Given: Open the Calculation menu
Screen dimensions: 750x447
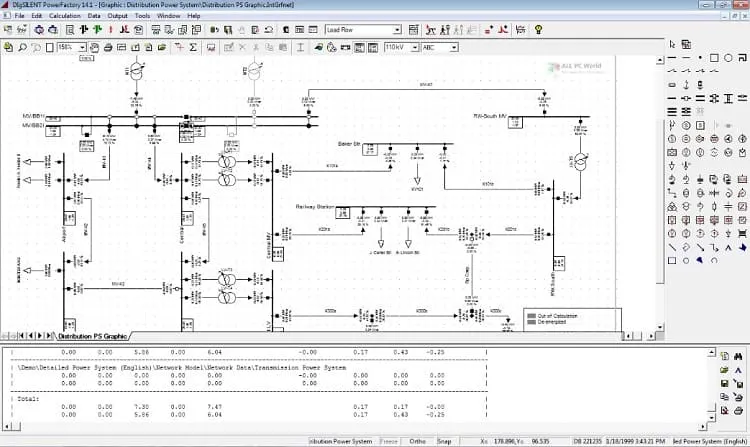Looking at the screenshot, I should (x=65, y=16).
